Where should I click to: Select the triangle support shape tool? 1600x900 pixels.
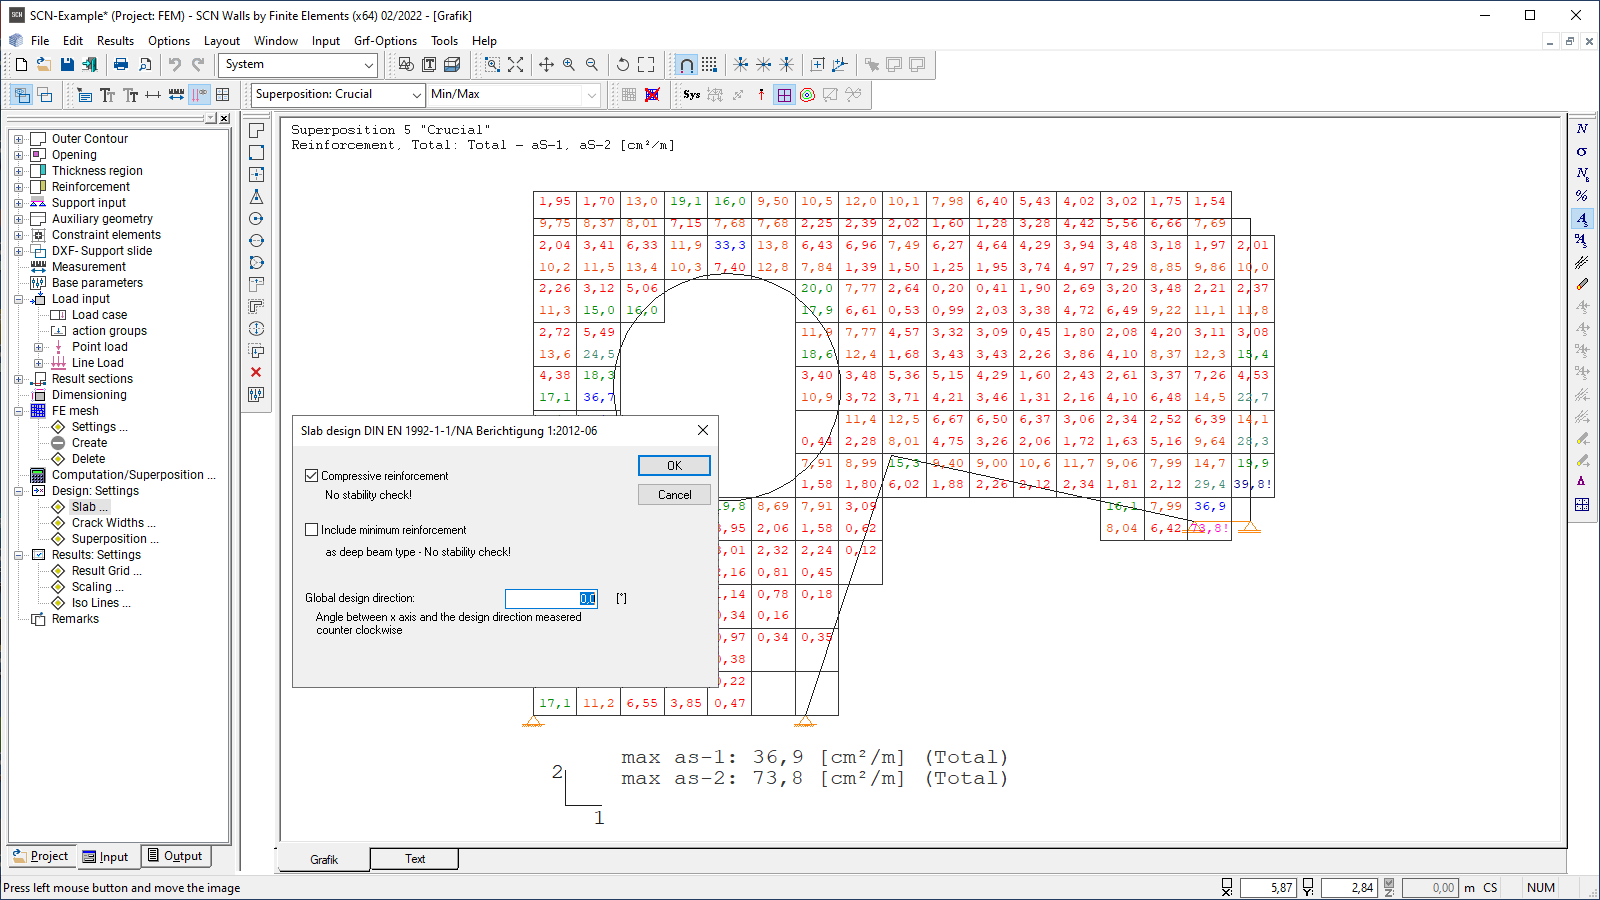click(x=256, y=196)
